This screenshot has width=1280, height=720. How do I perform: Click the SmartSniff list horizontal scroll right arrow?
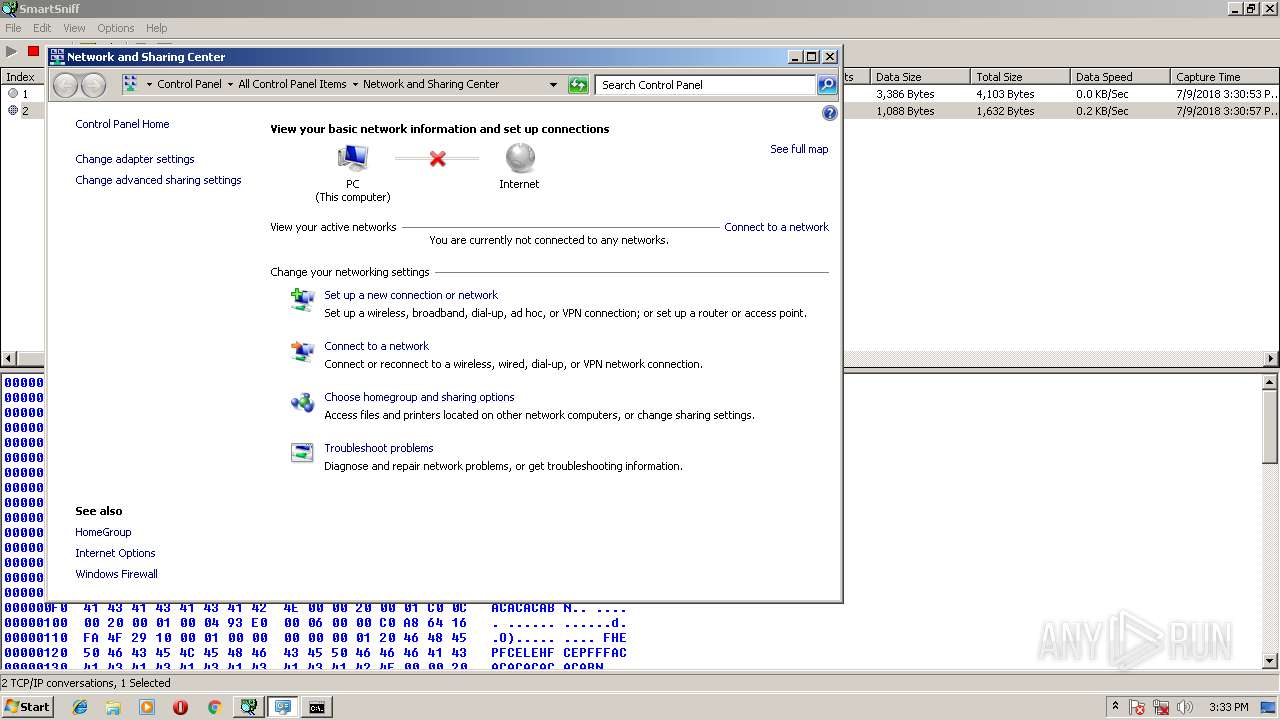pos(1271,358)
